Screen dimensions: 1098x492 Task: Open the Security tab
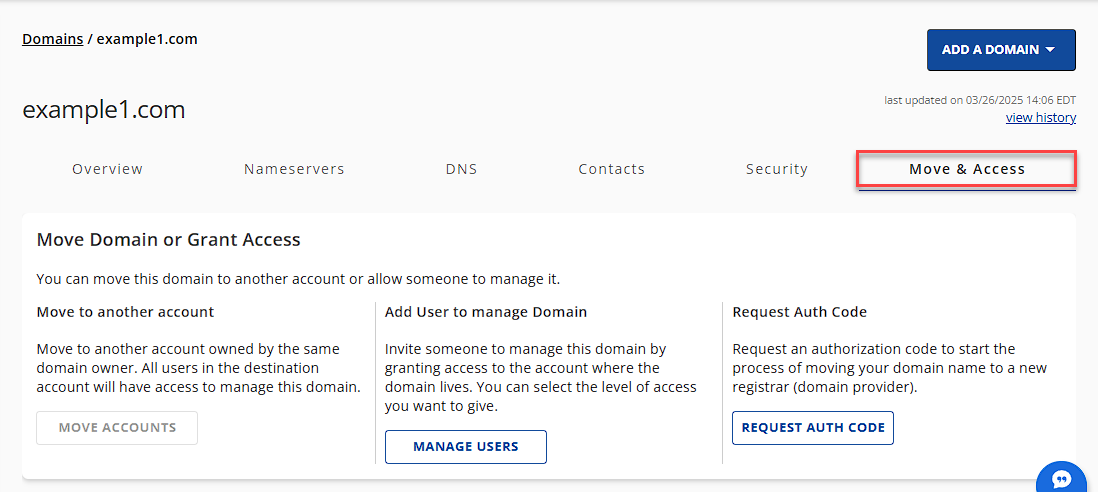point(777,169)
